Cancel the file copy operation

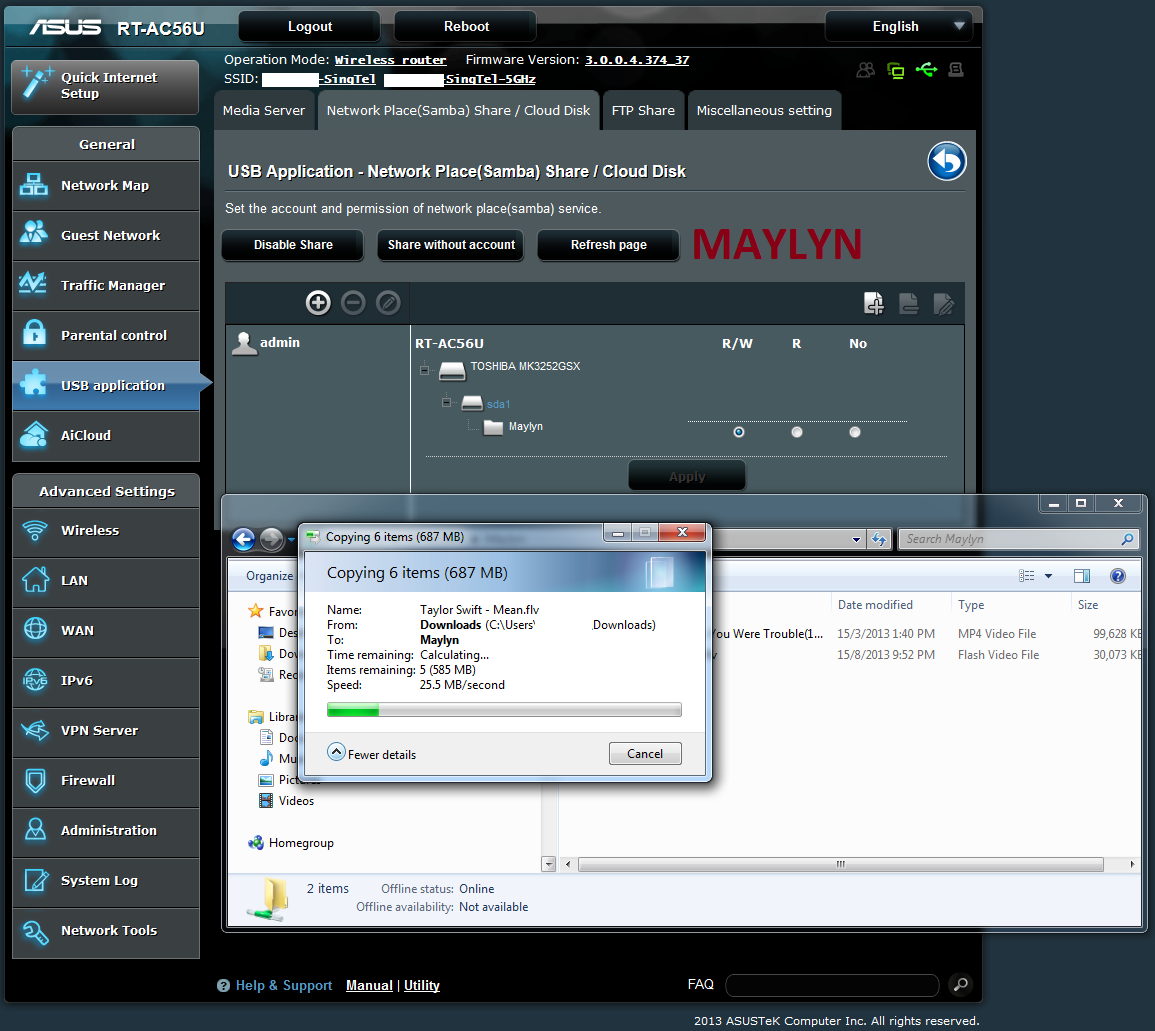644,754
